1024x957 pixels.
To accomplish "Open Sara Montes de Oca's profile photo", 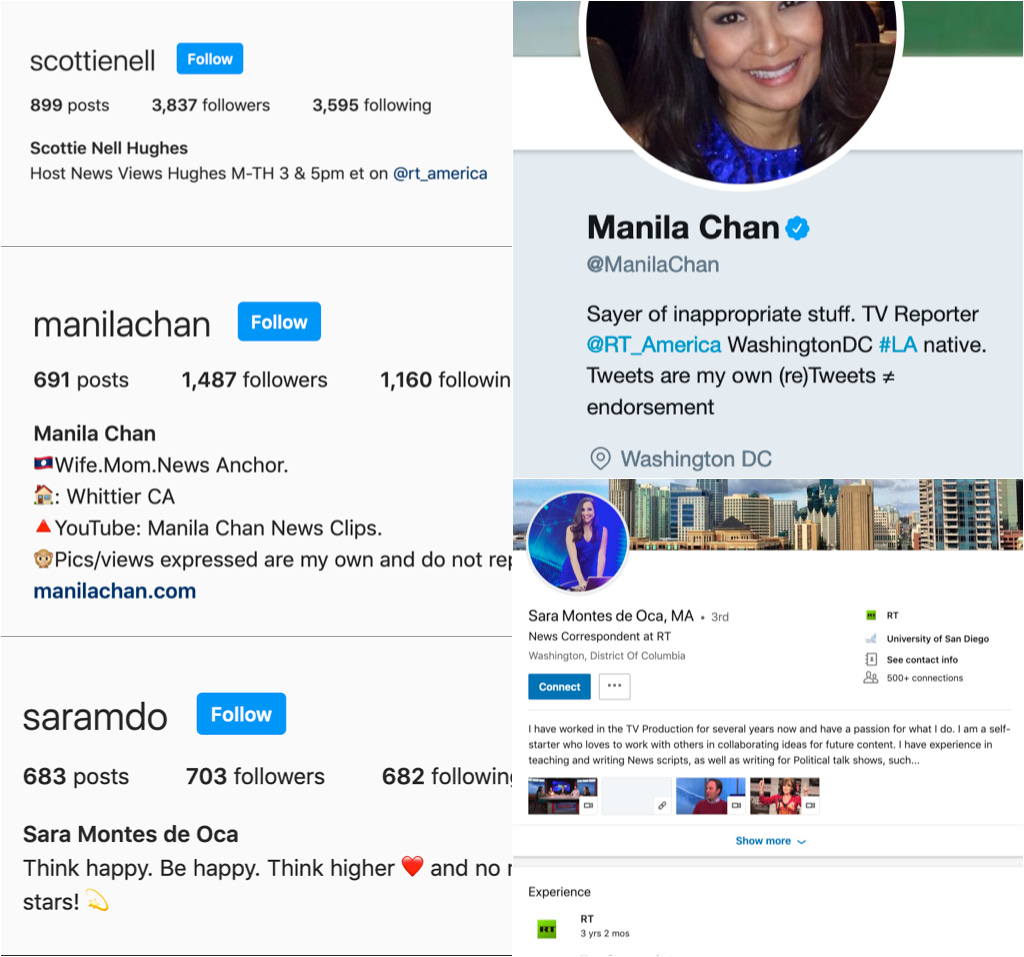I will tap(578, 542).
